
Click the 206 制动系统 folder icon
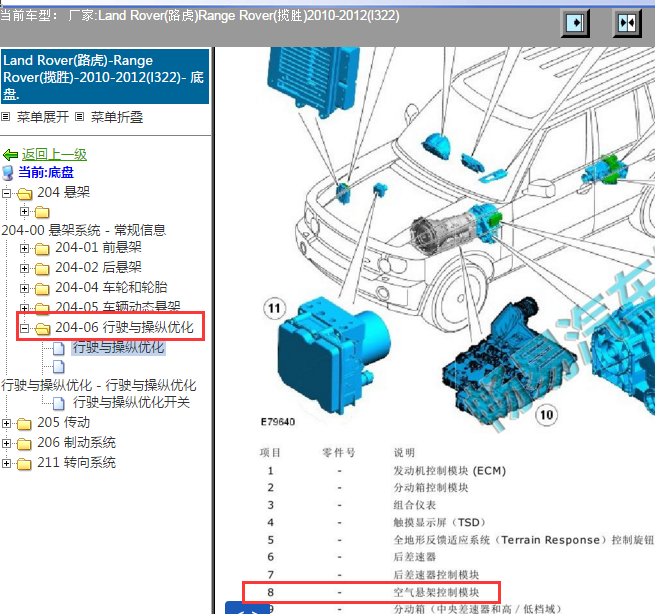click(24, 444)
